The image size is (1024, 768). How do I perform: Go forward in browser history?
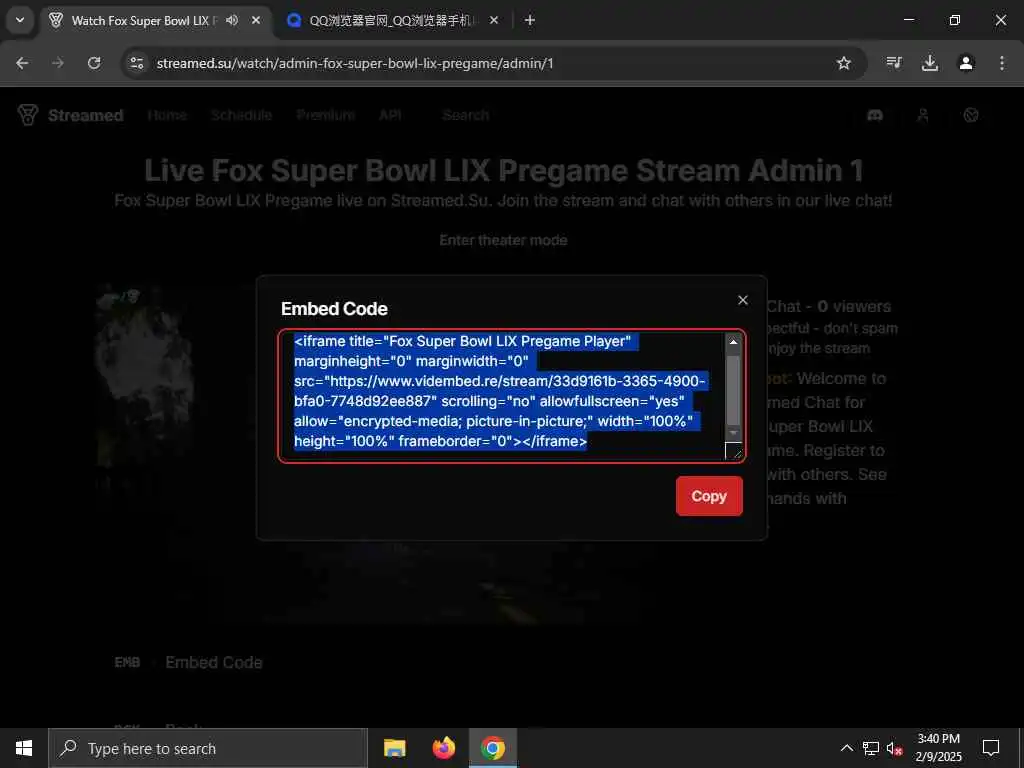click(x=58, y=63)
